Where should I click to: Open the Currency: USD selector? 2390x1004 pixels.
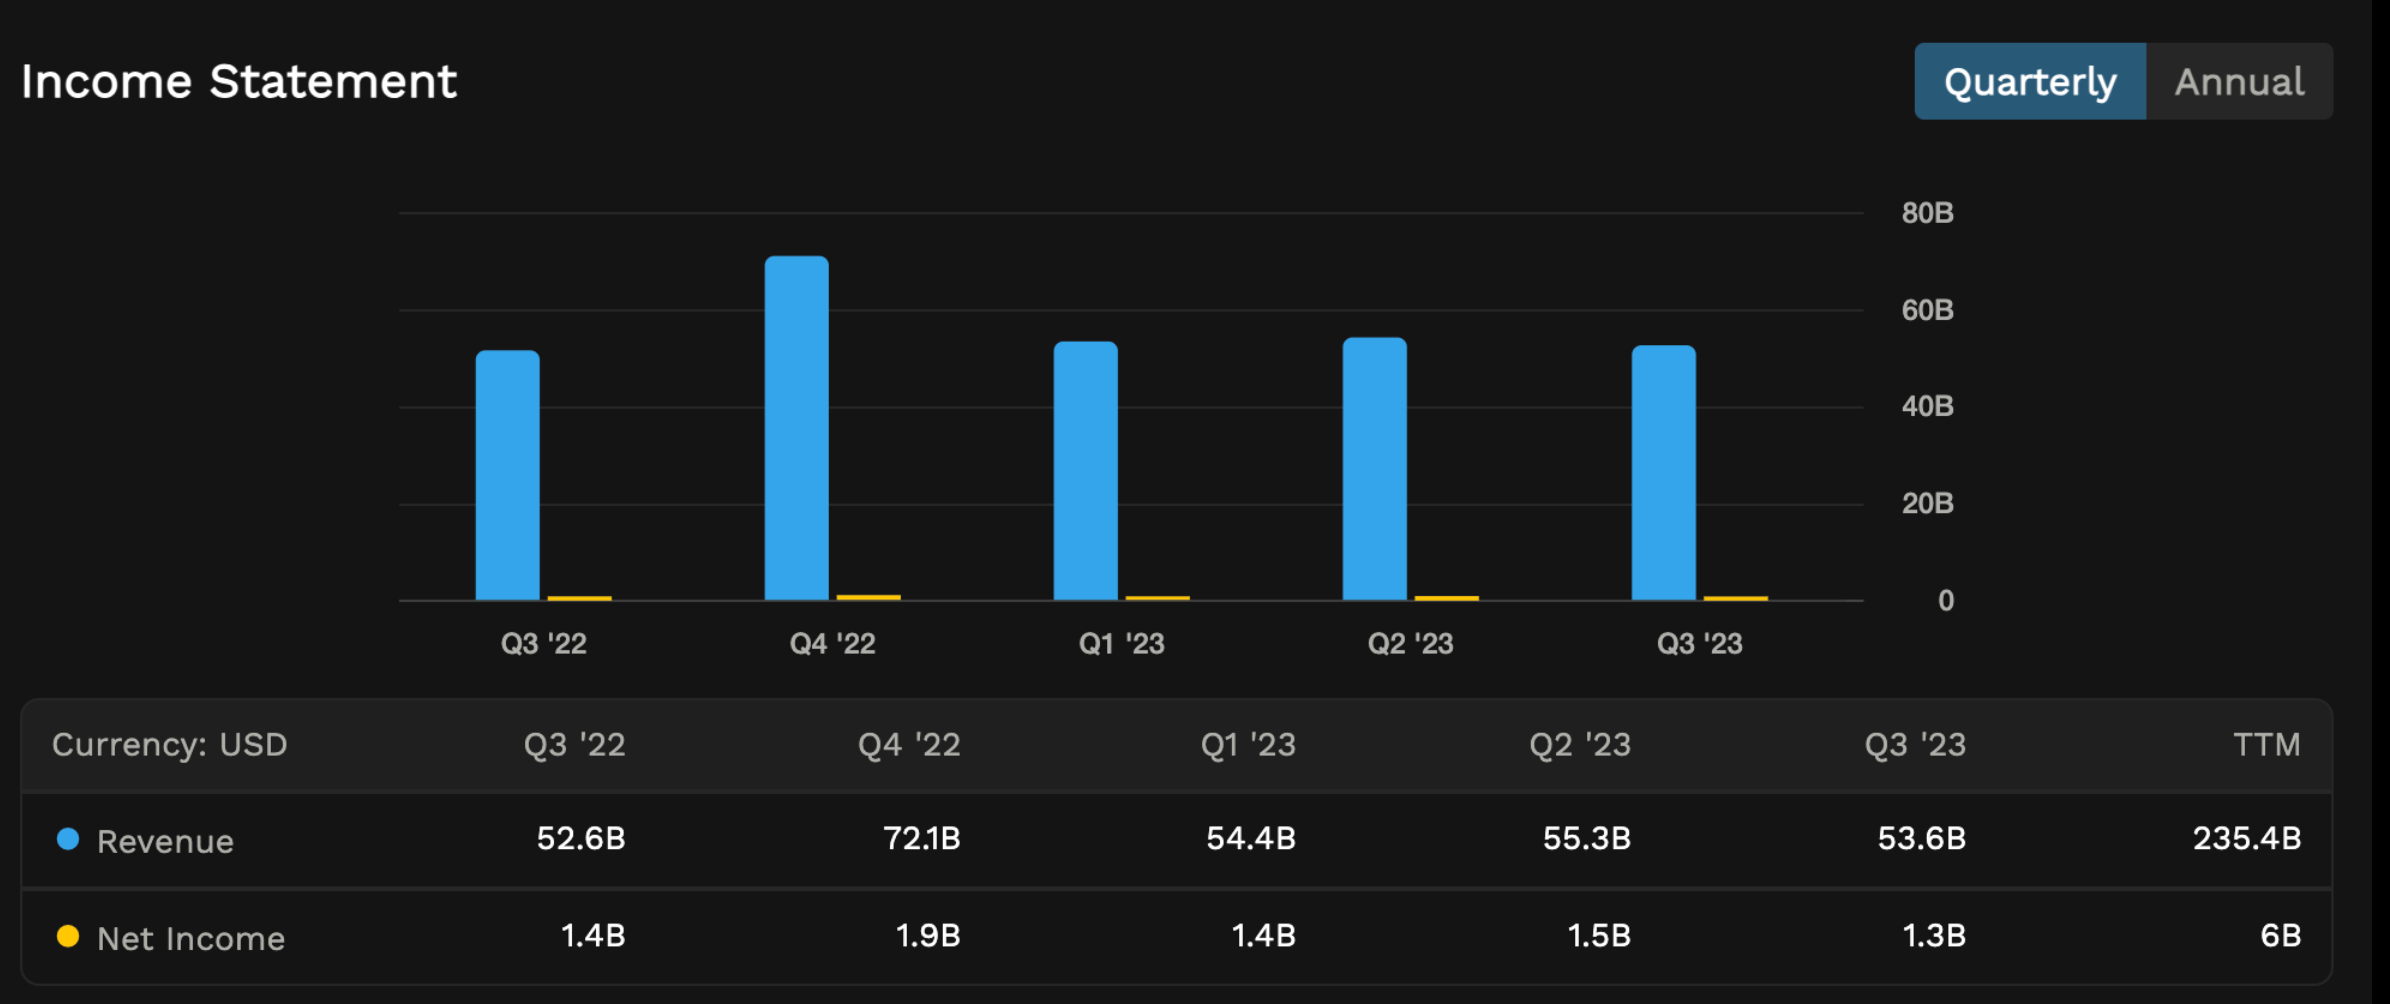point(169,744)
